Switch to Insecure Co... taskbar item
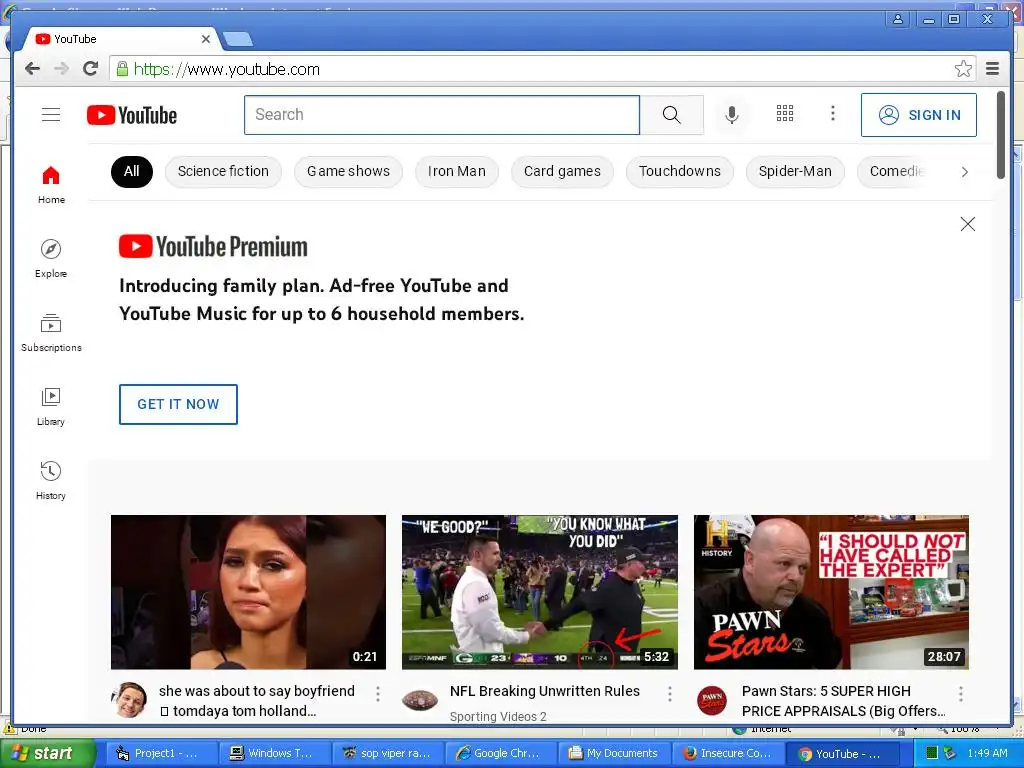Image resolution: width=1024 pixels, height=768 pixels. 728,753
